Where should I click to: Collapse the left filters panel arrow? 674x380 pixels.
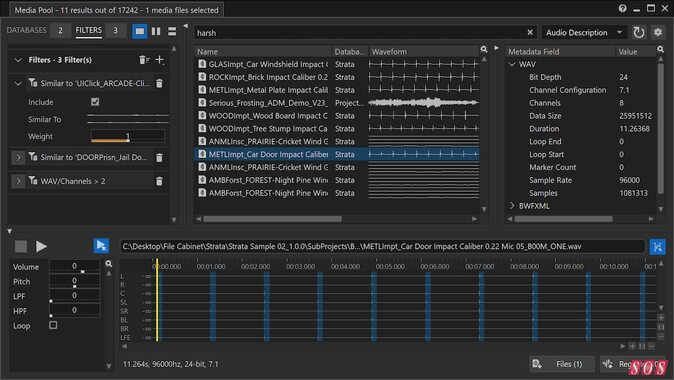(186, 26)
